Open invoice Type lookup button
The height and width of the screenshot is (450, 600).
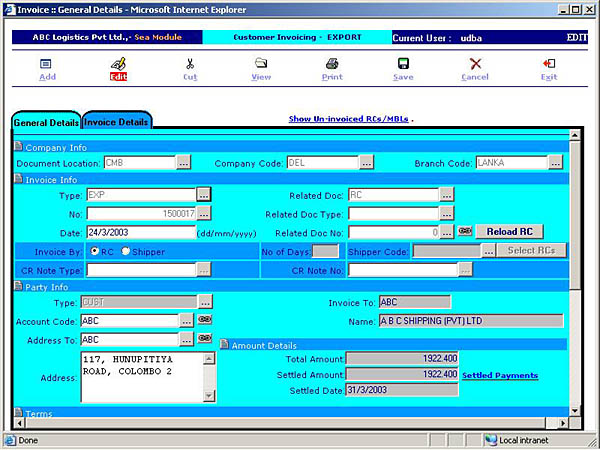(x=204, y=195)
